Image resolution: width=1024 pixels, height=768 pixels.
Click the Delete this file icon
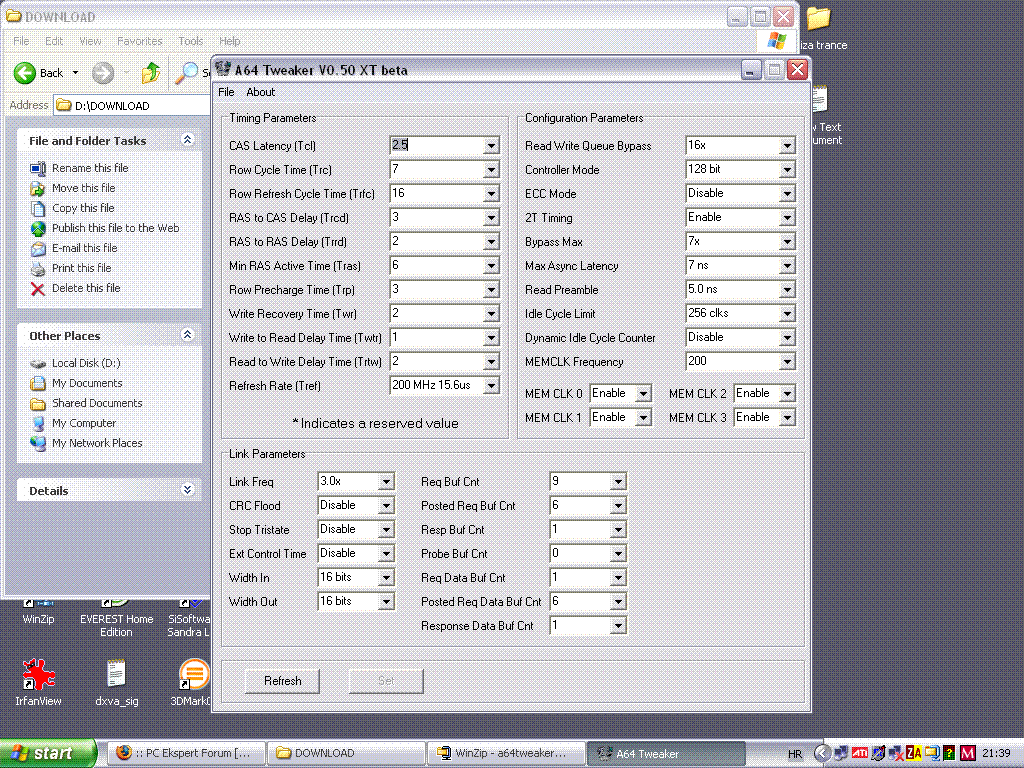click(38, 289)
